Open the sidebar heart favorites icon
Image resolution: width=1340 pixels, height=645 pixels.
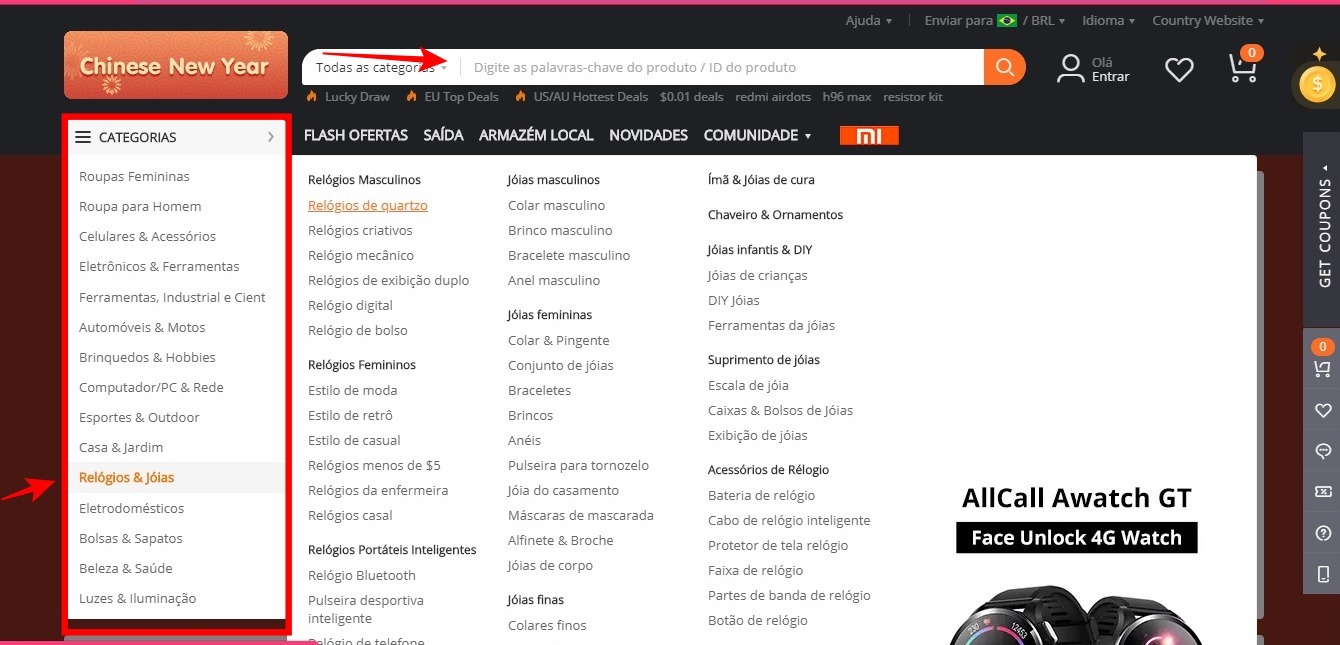click(x=1322, y=410)
